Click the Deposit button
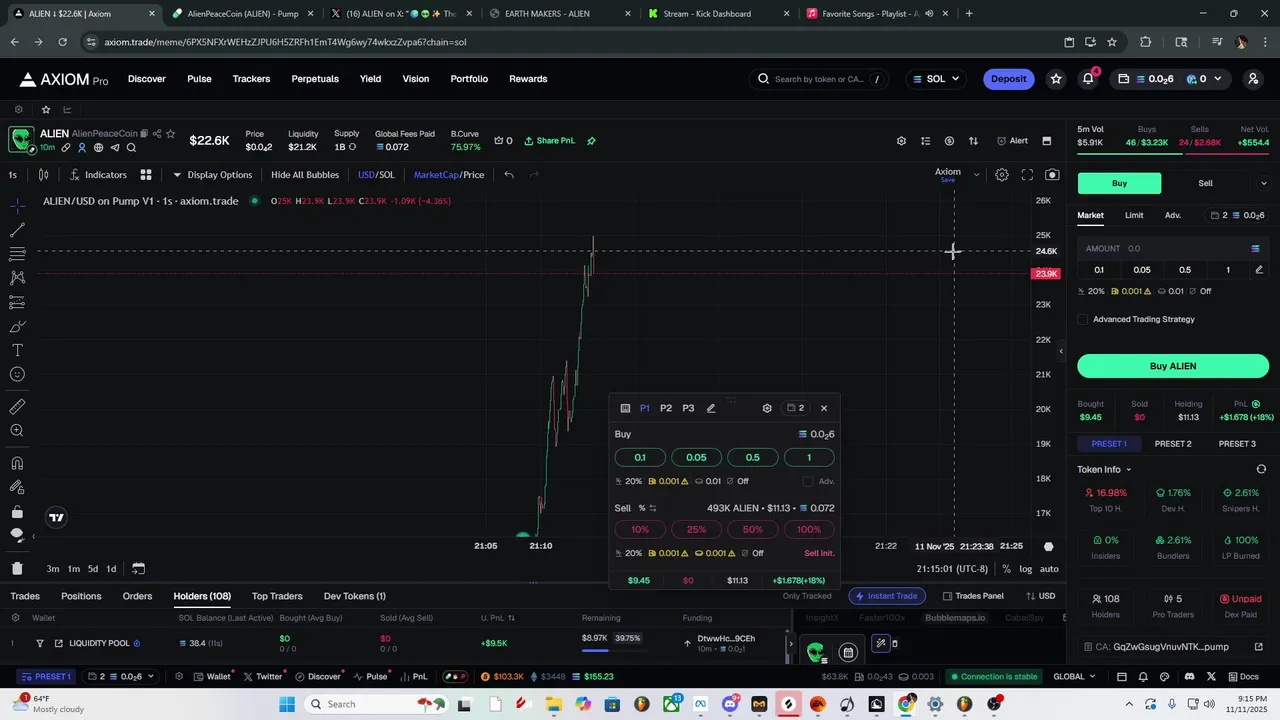The height and width of the screenshot is (720, 1280). pyautogui.click(x=1008, y=79)
